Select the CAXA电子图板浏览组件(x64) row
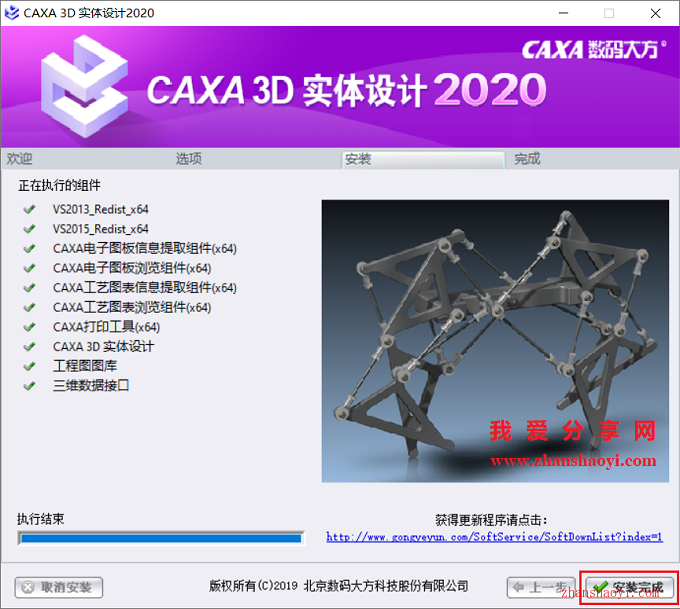The width and height of the screenshot is (680, 609). (x=132, y=268)
